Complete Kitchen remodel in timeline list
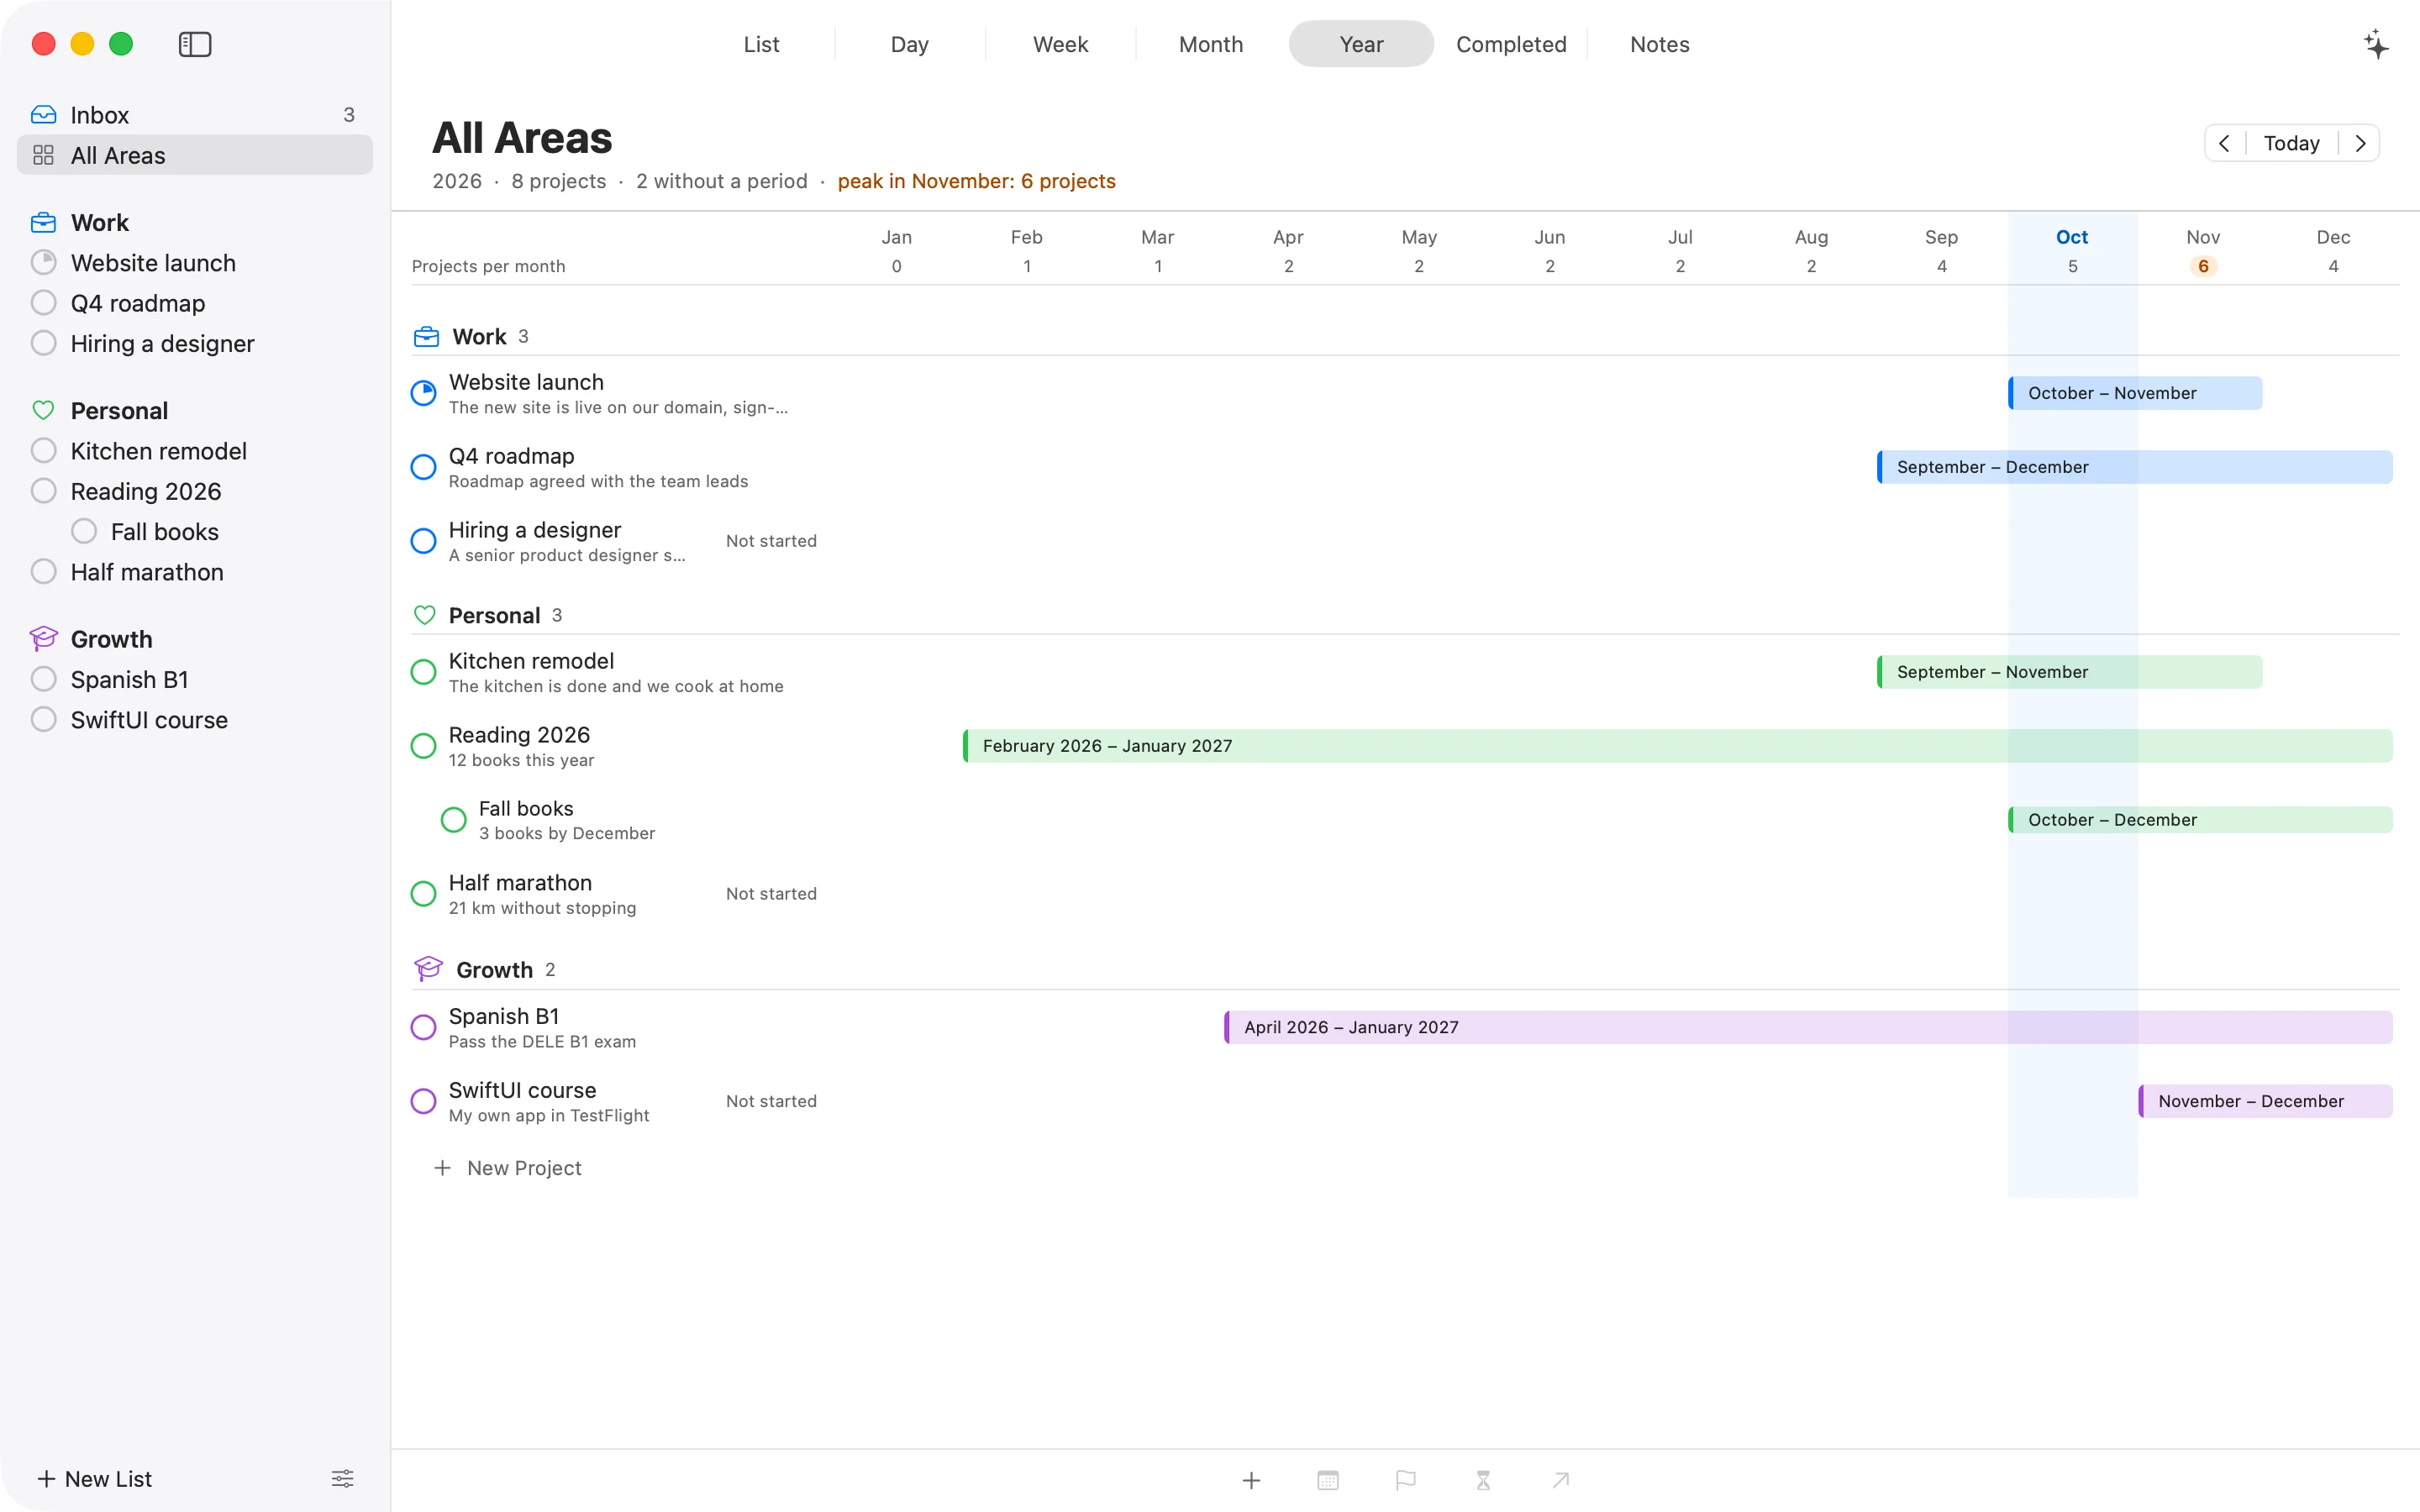This screenshot has height=1512, width=2420. point(424,672)
